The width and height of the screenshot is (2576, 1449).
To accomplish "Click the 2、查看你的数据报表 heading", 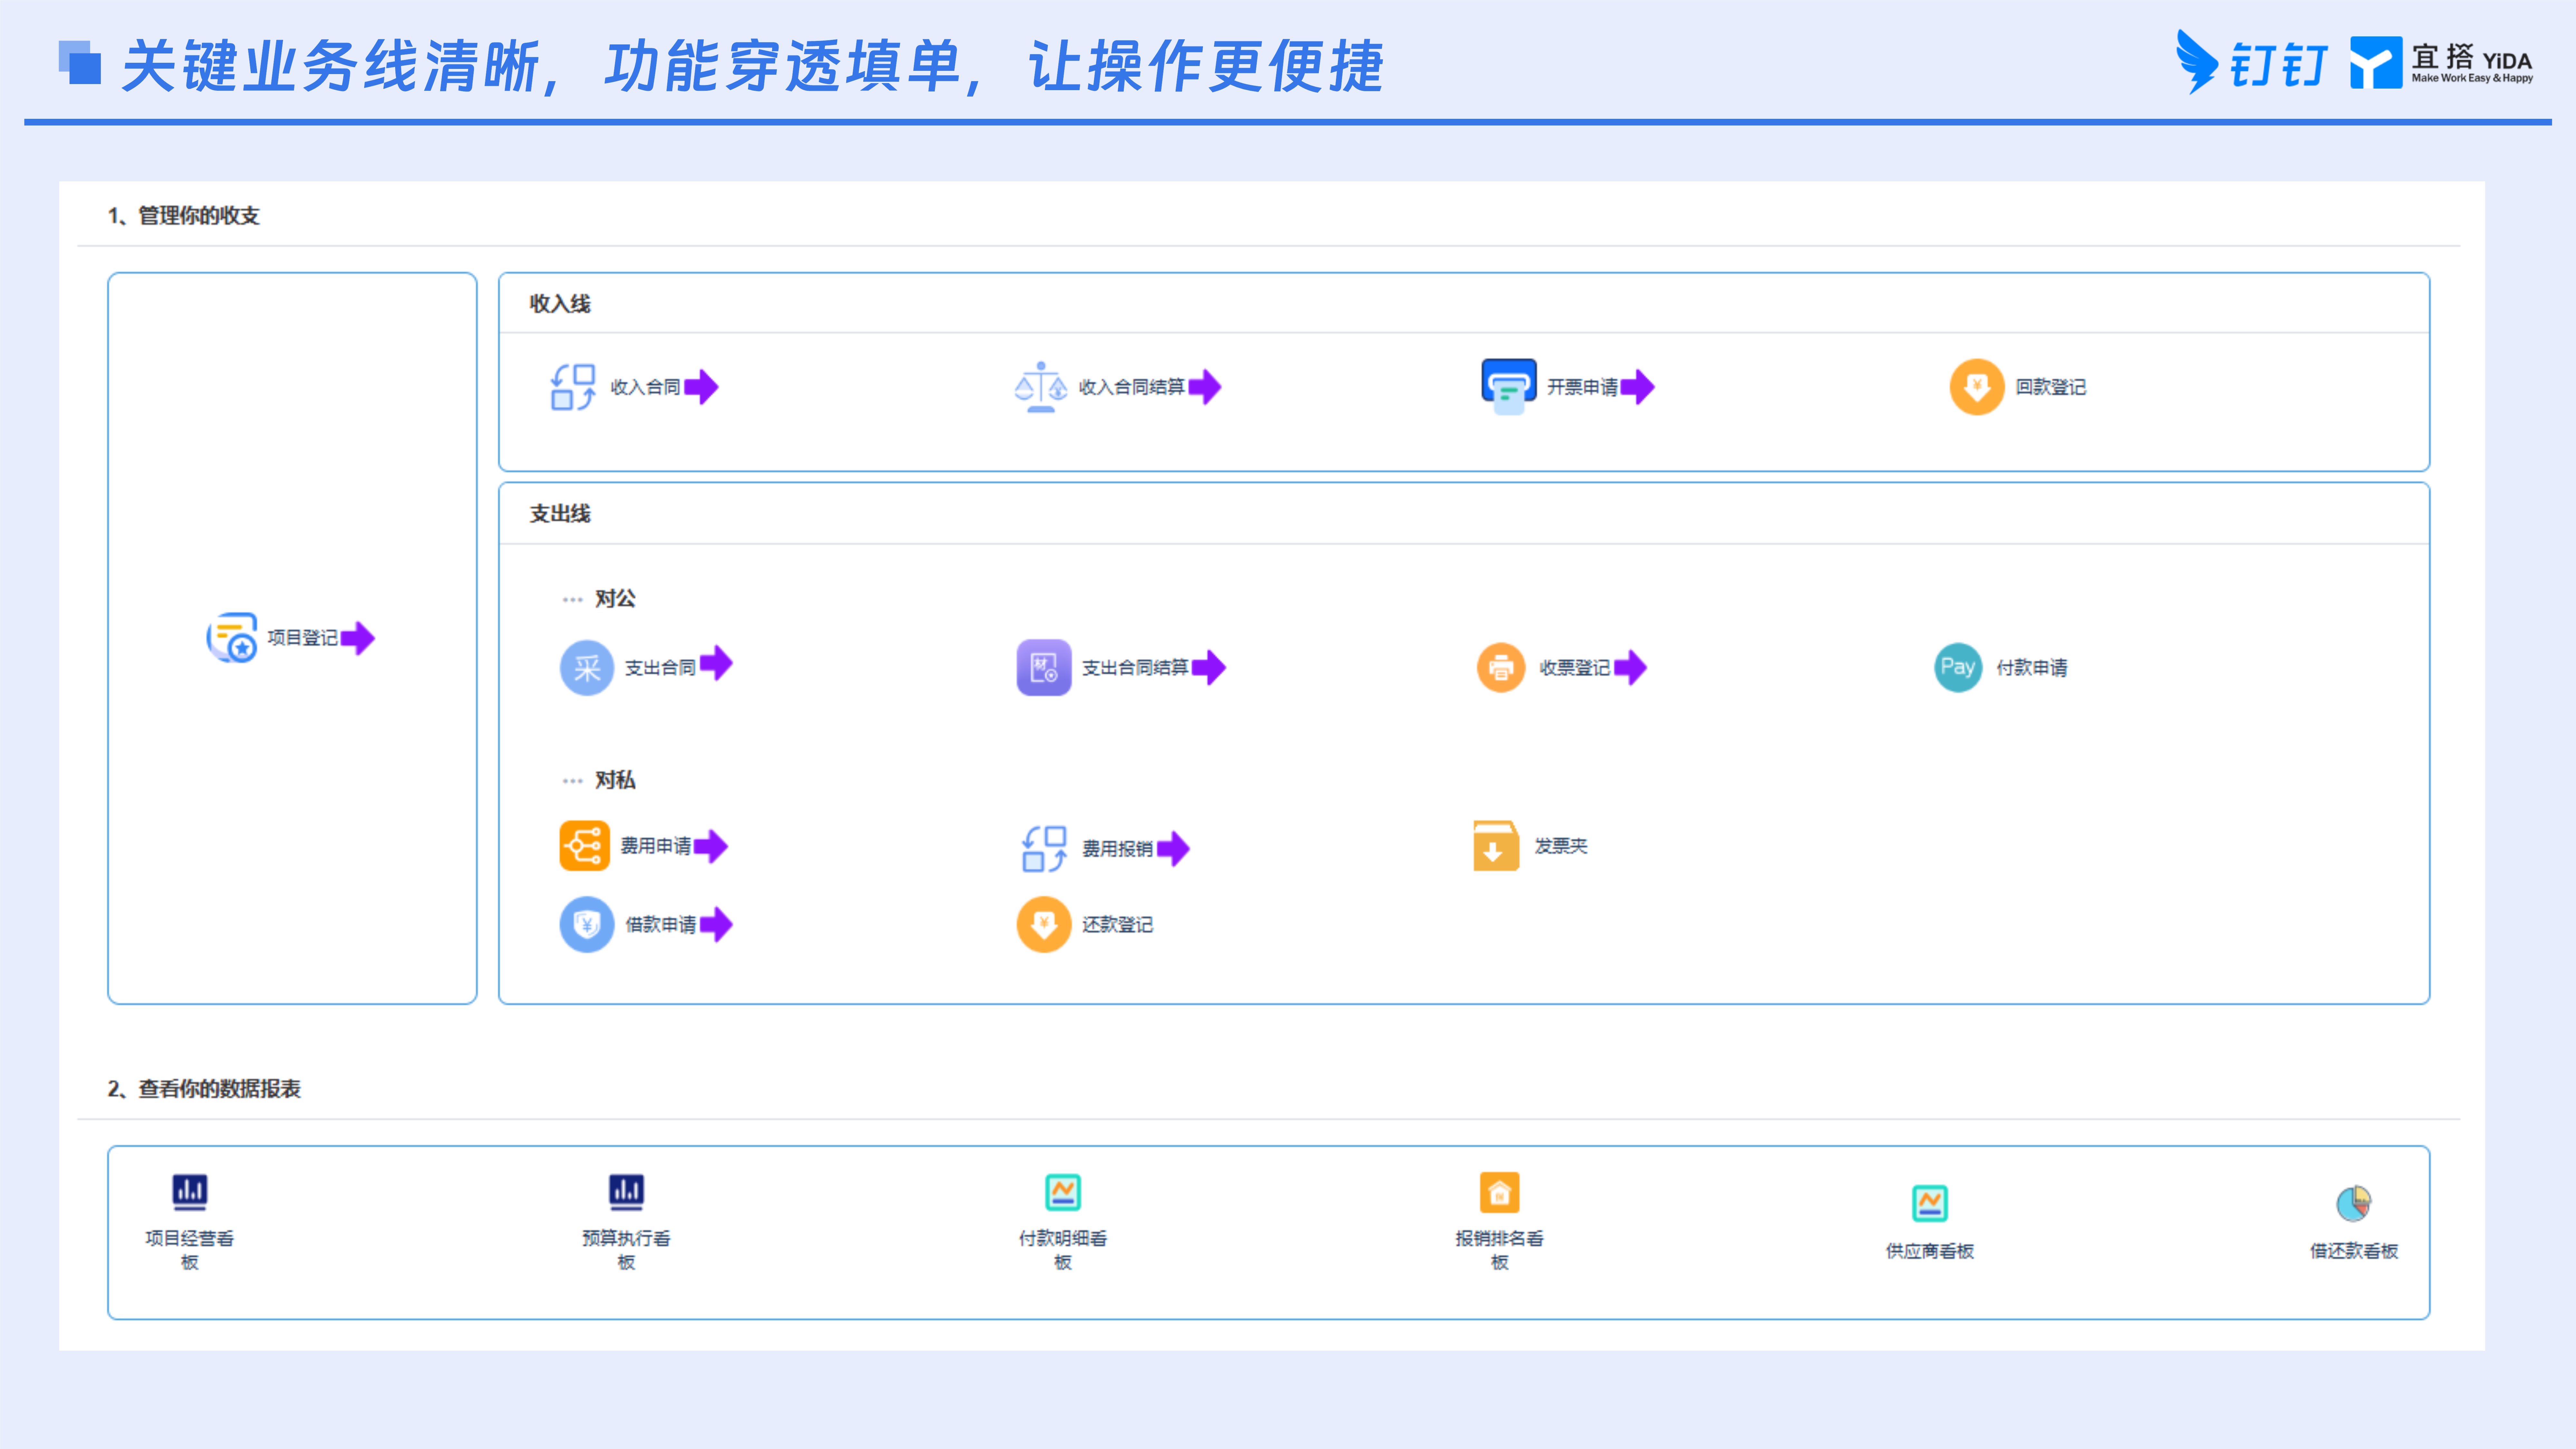I will 204,1089.
